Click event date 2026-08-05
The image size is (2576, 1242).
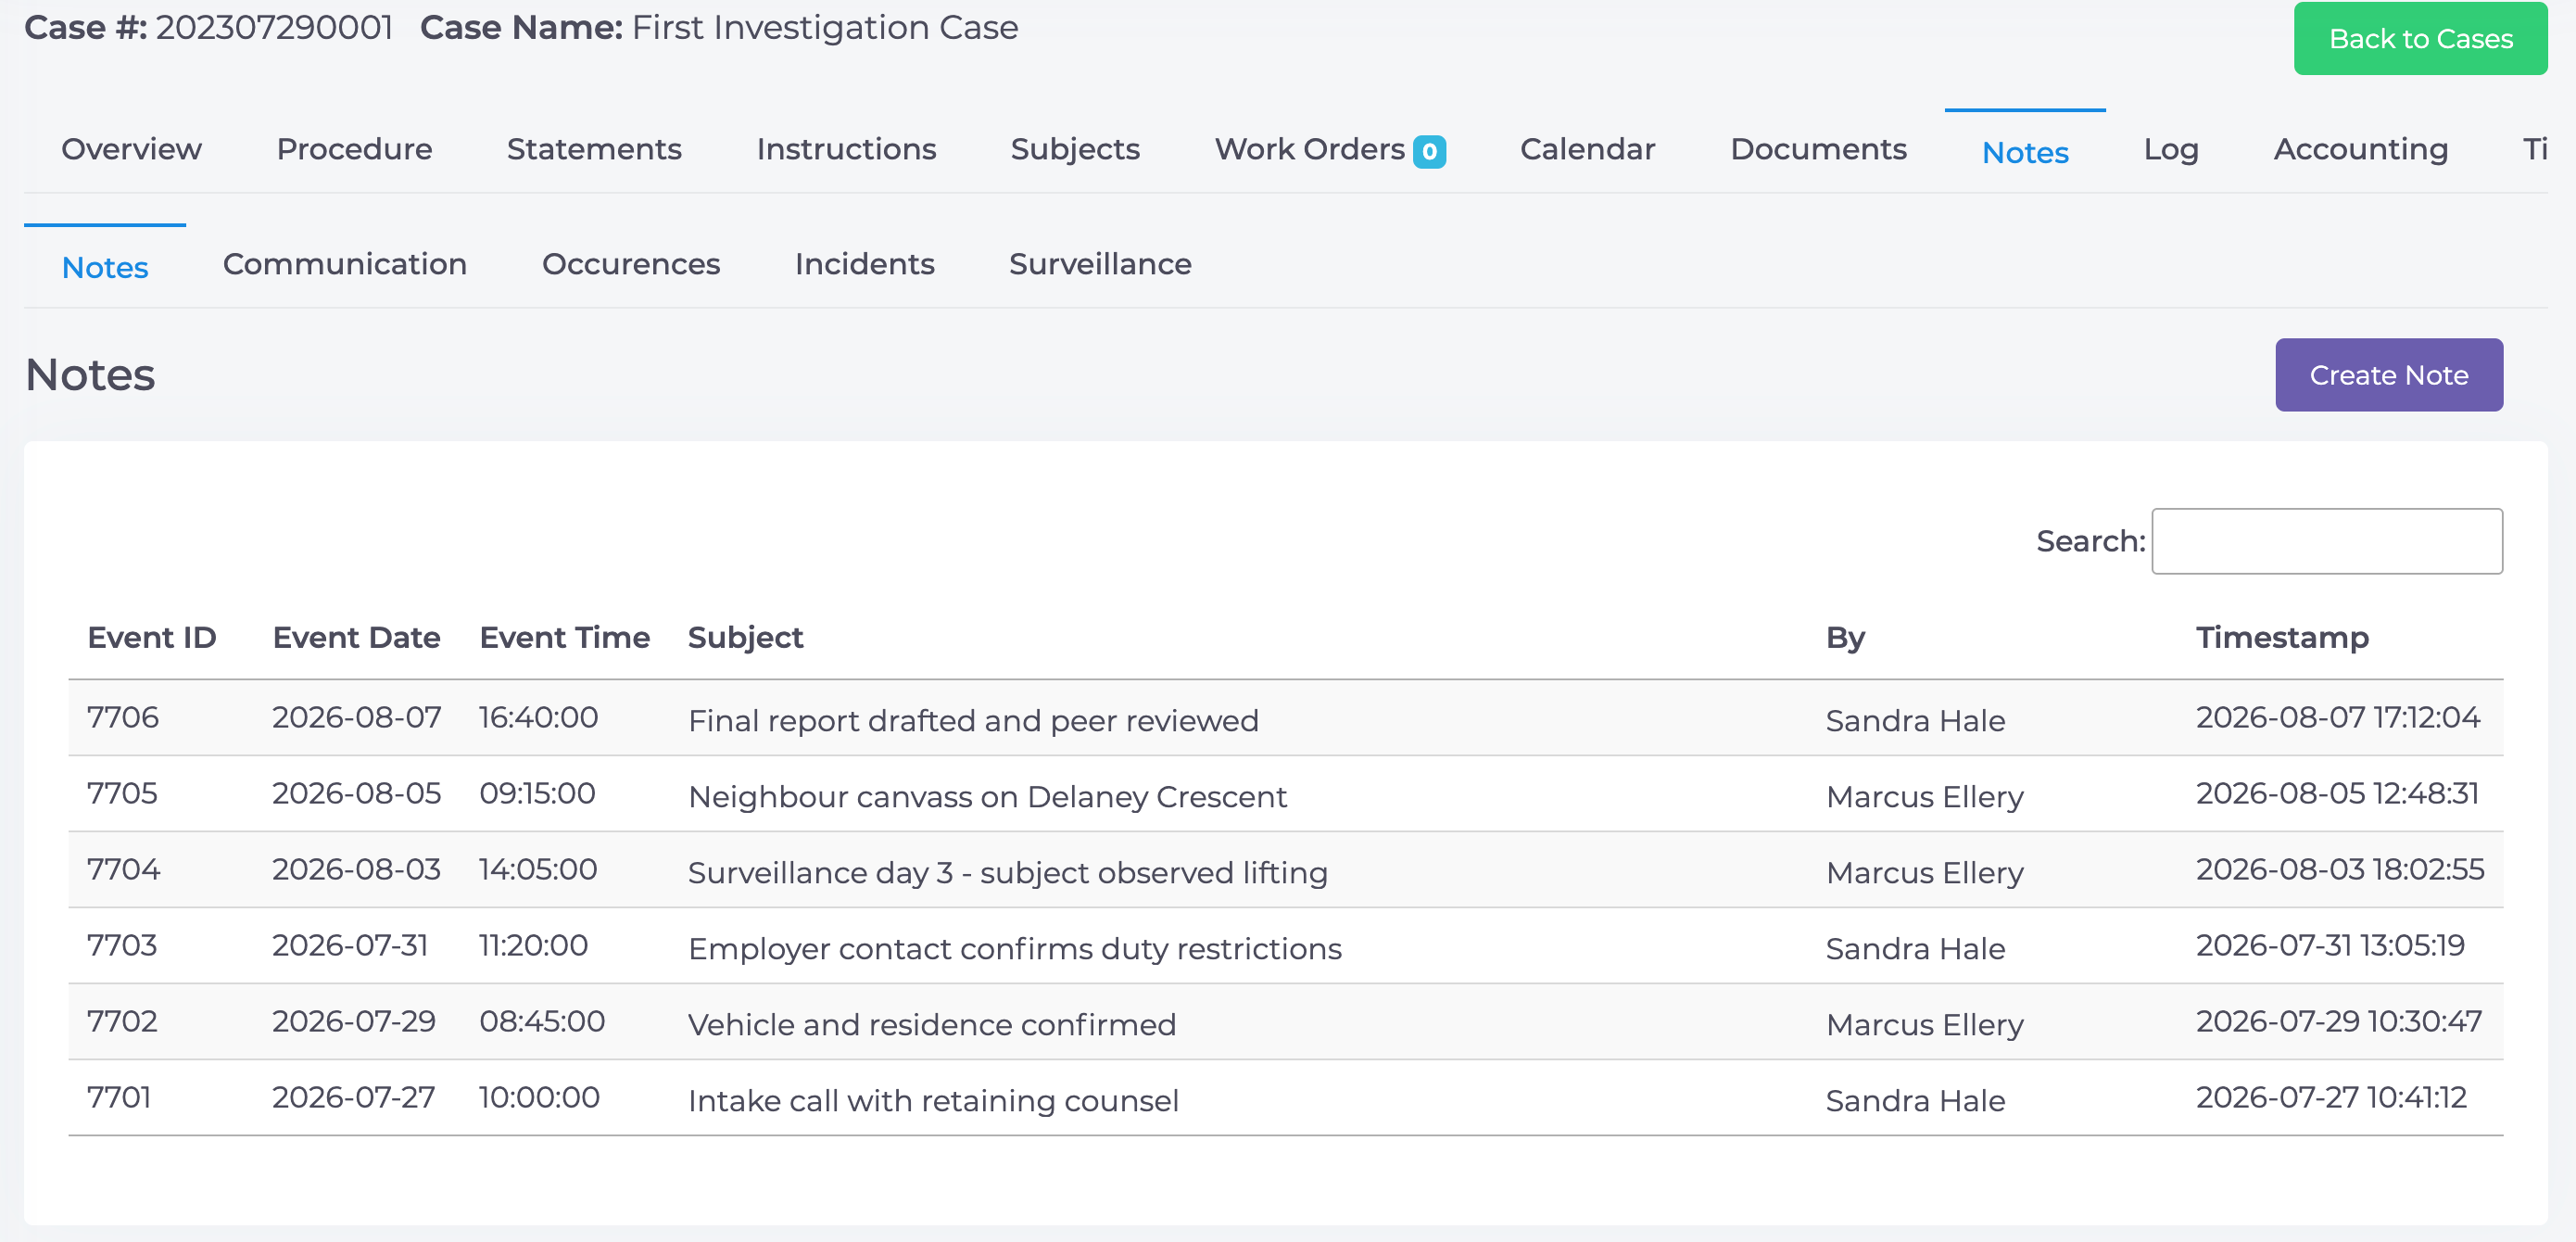click(x=356, y=794)
